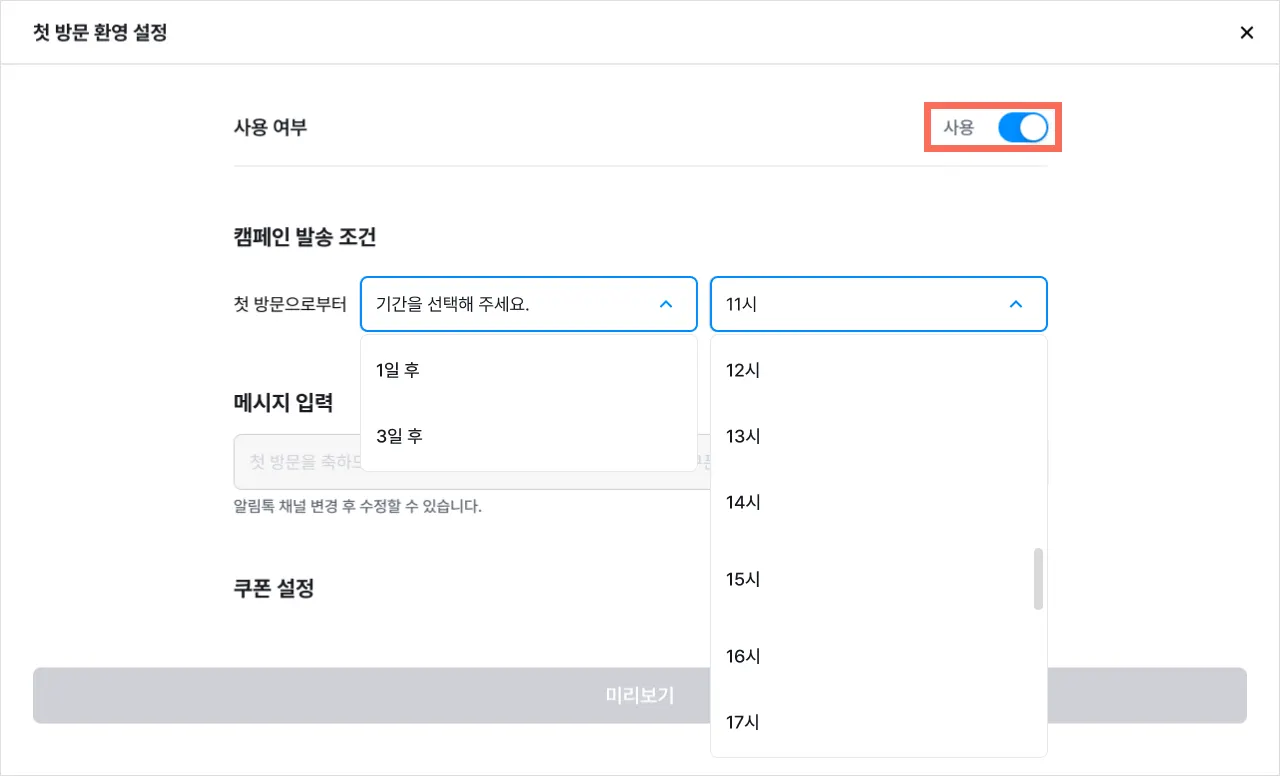
Task: Select 17시 as sending time
Action: (743, 722)
